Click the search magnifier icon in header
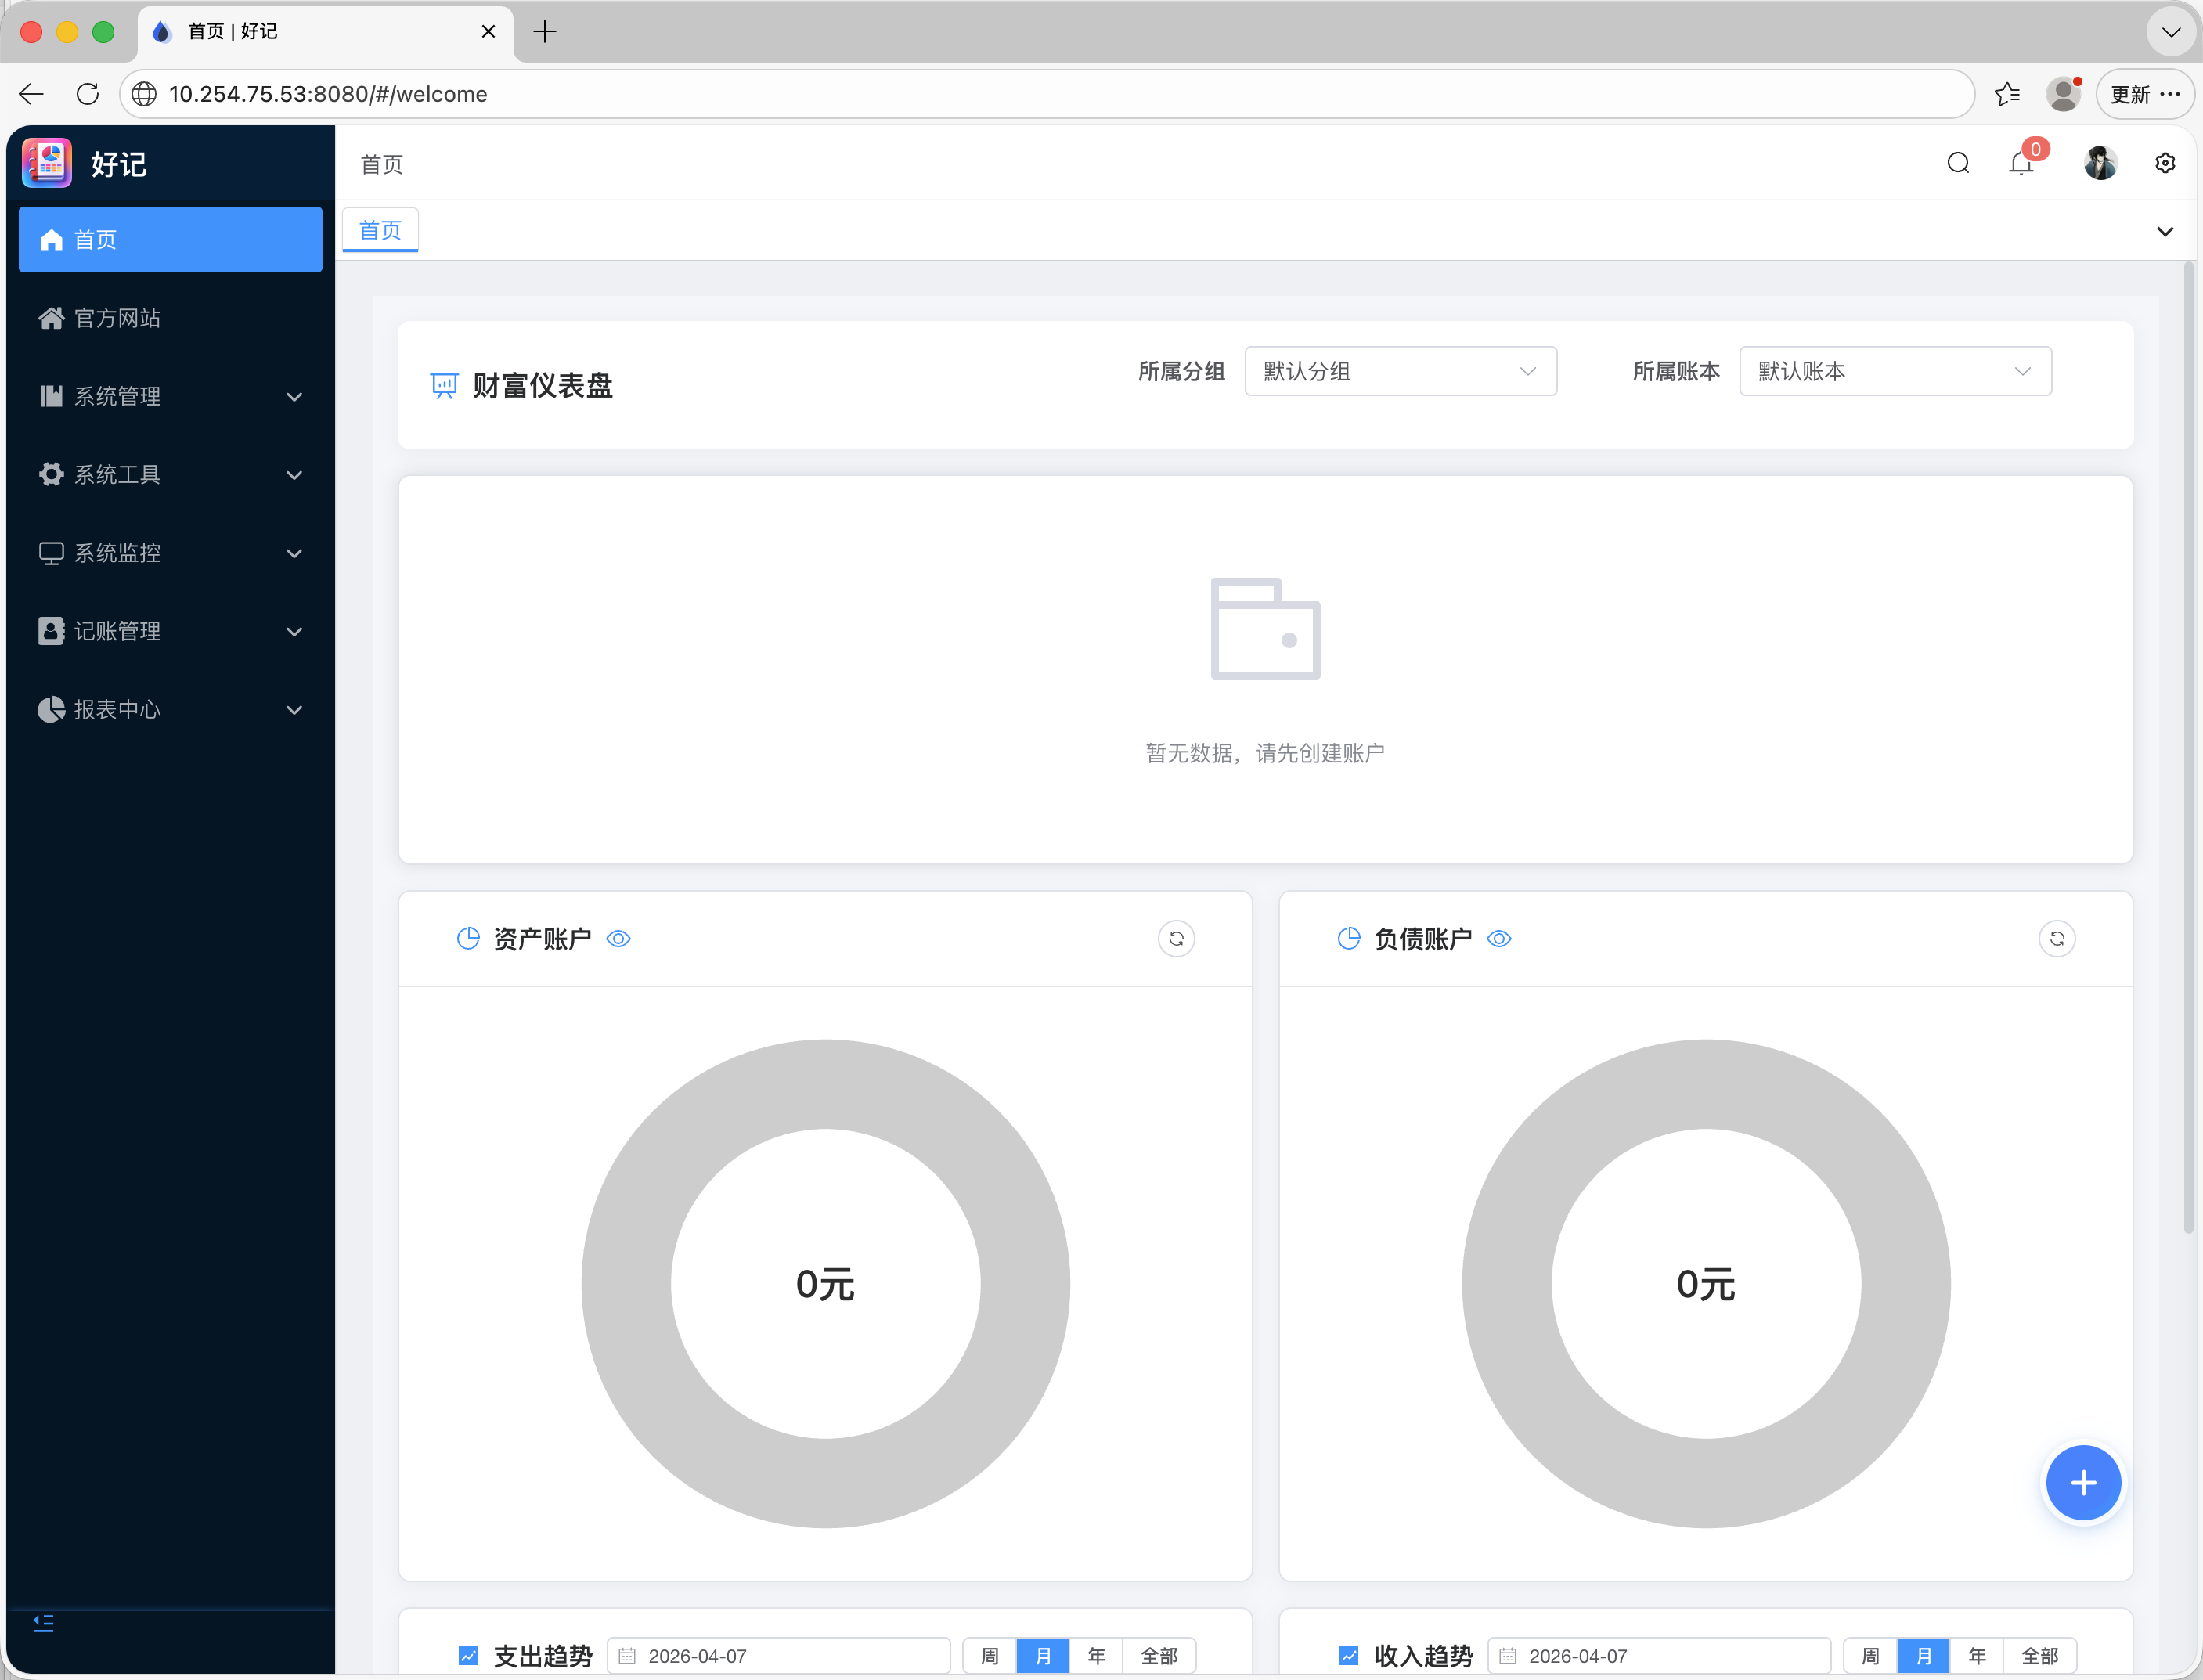This screenshot has width=2203, height=1680. [x=1958, y=163]
